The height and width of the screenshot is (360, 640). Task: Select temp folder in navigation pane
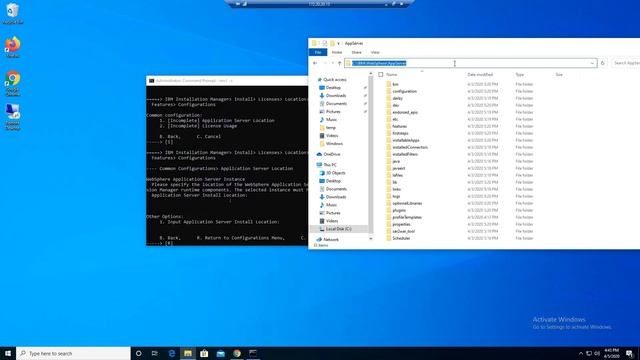tap(331, 127)
